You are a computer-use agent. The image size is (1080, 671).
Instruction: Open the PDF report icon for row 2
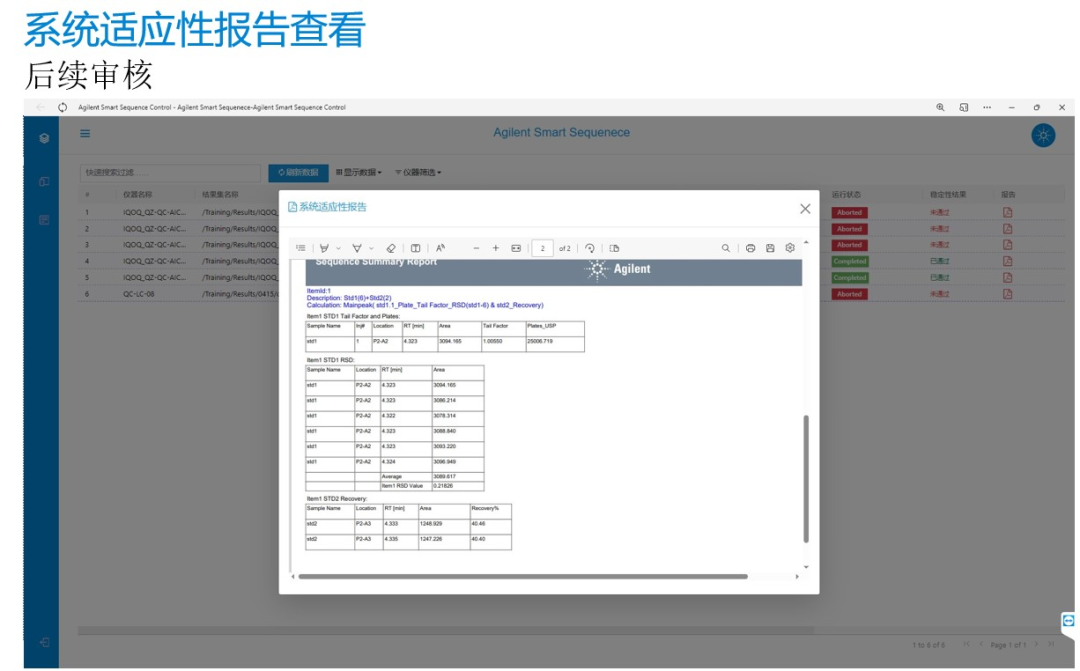click(1007, 229)
